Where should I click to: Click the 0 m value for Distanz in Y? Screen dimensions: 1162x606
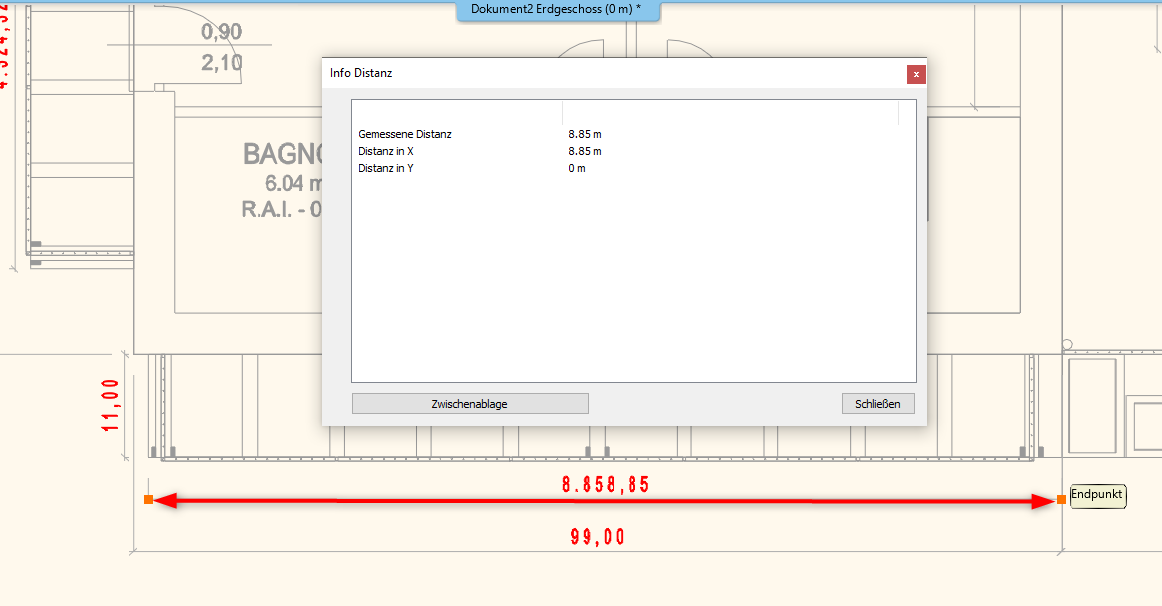(x=577, y=168)
